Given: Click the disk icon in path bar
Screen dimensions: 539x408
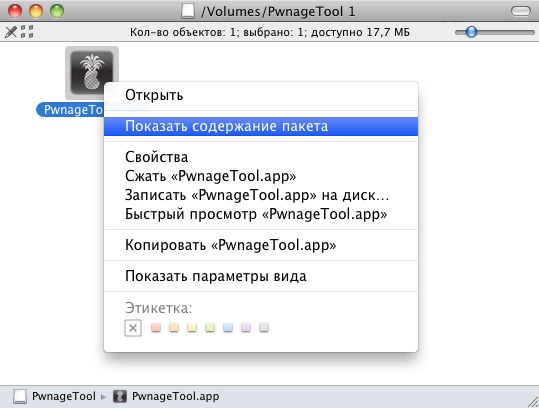Looking at the screenshot, I should tap(20, 397).
